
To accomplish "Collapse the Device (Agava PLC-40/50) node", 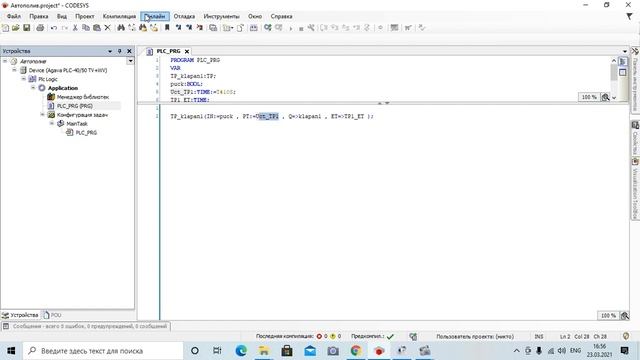I will click(x=15, y=70).
